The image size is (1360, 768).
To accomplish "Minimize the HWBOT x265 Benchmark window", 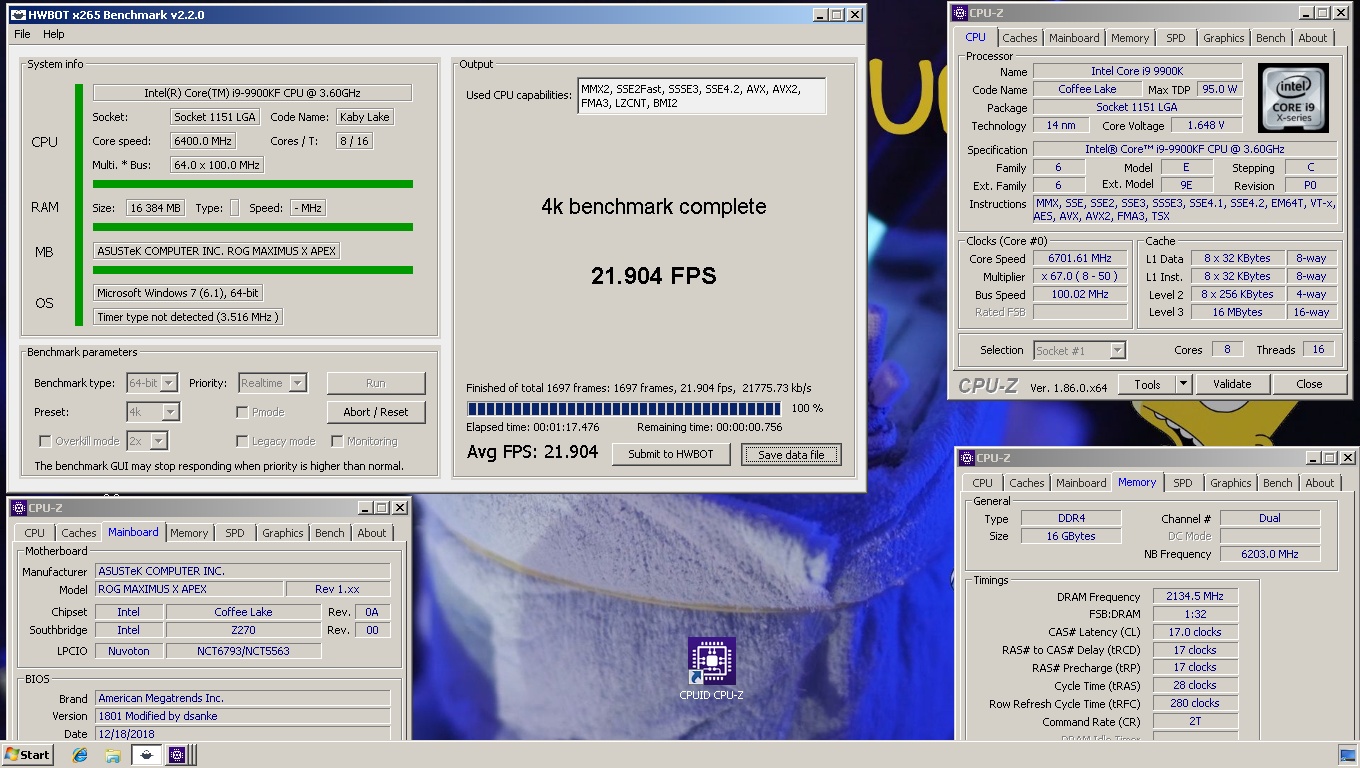I will 820,15.
